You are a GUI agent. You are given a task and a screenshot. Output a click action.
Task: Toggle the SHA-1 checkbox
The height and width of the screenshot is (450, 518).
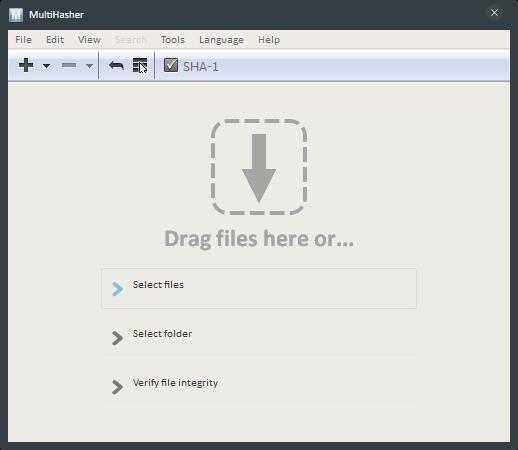click(171, 65)
